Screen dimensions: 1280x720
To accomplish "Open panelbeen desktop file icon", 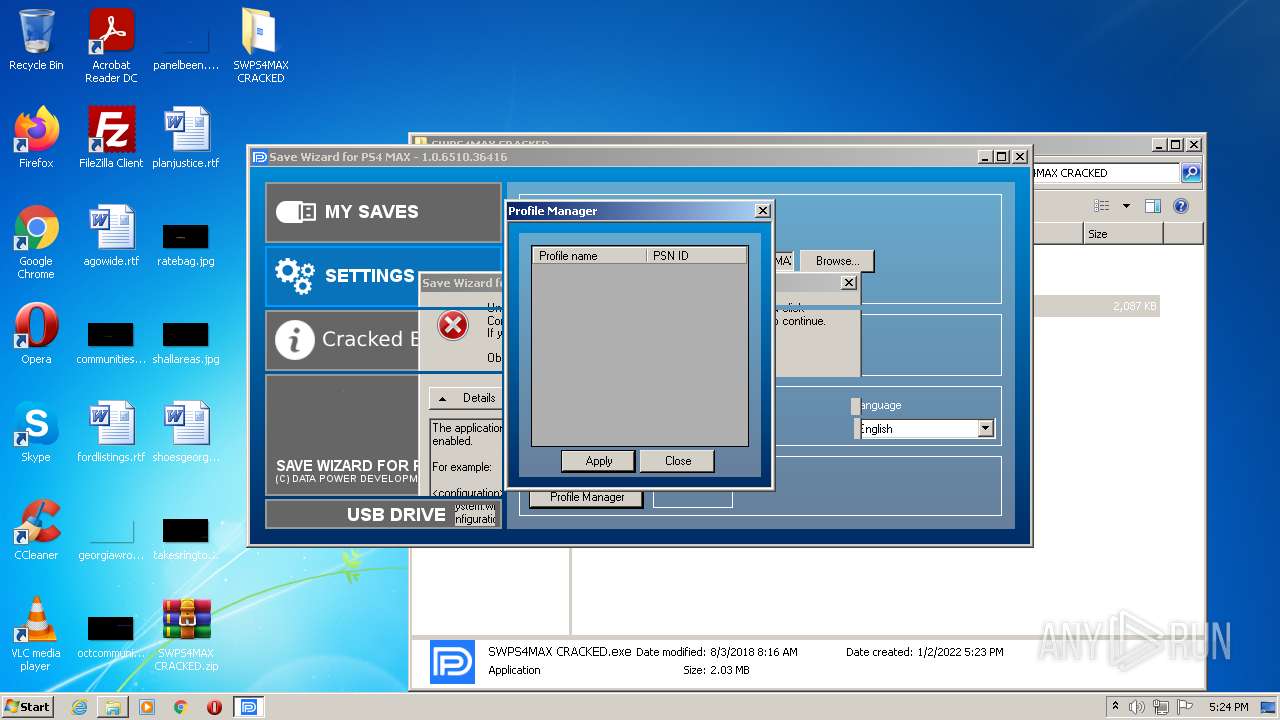I will (186, 45).
